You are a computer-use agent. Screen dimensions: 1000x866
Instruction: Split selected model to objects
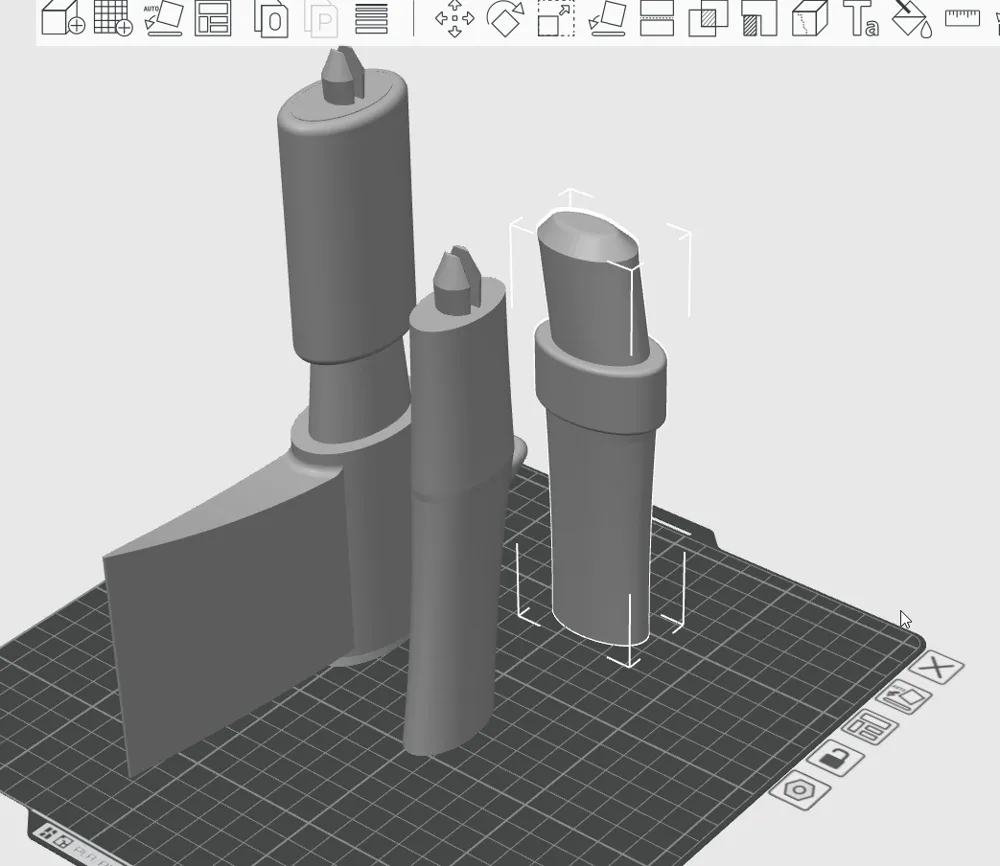click(x=271, y=18)
